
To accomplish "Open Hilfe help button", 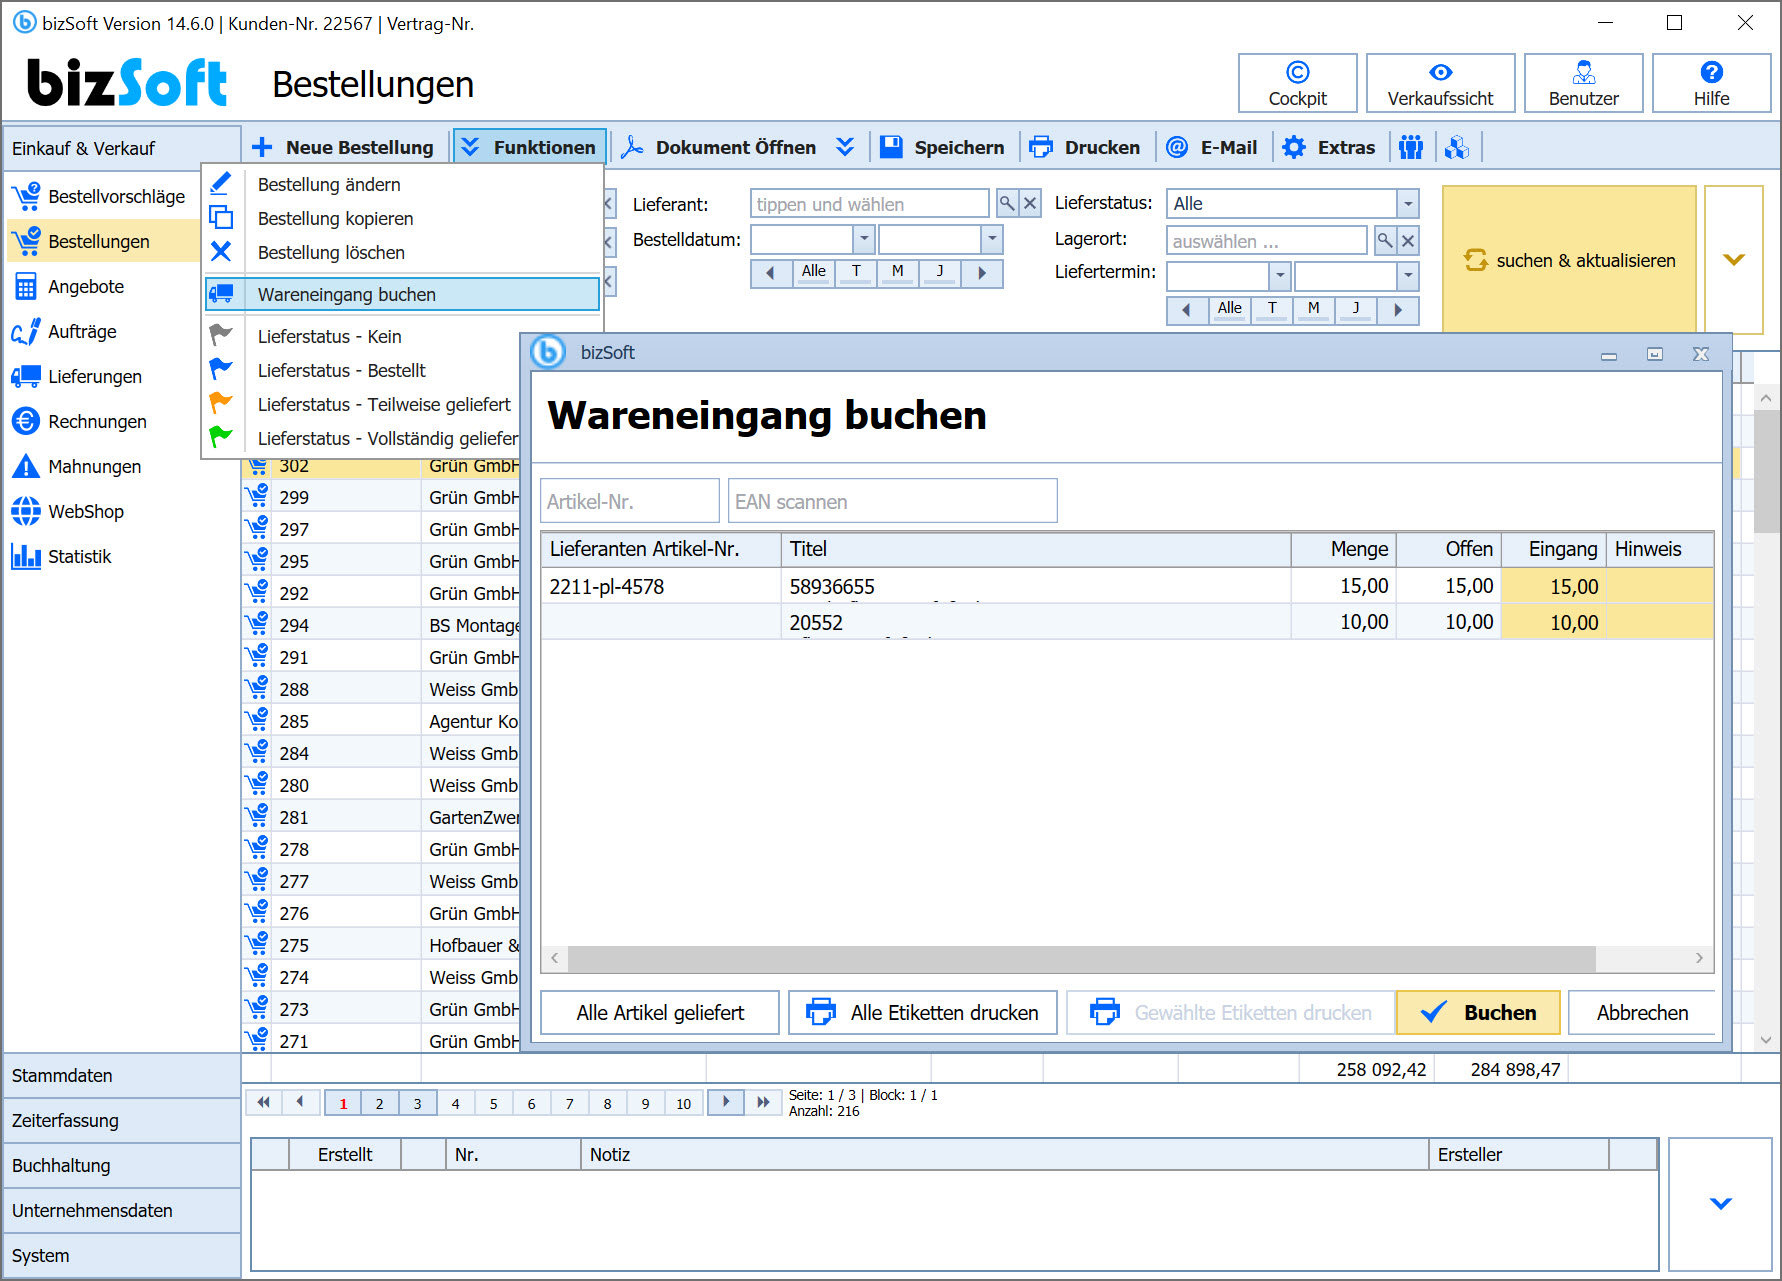I will click(x=1711, y=83).
